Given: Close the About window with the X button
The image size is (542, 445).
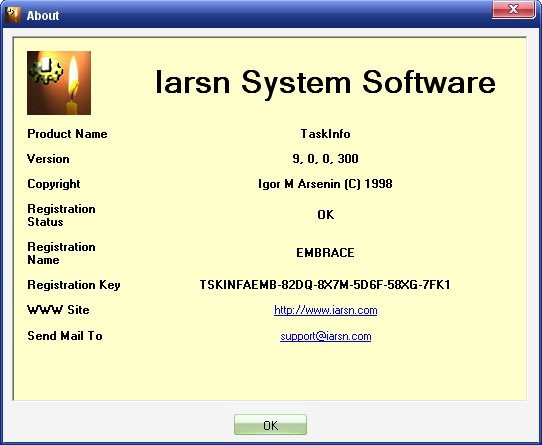Looking at the screenshot, I should (514, 10).
